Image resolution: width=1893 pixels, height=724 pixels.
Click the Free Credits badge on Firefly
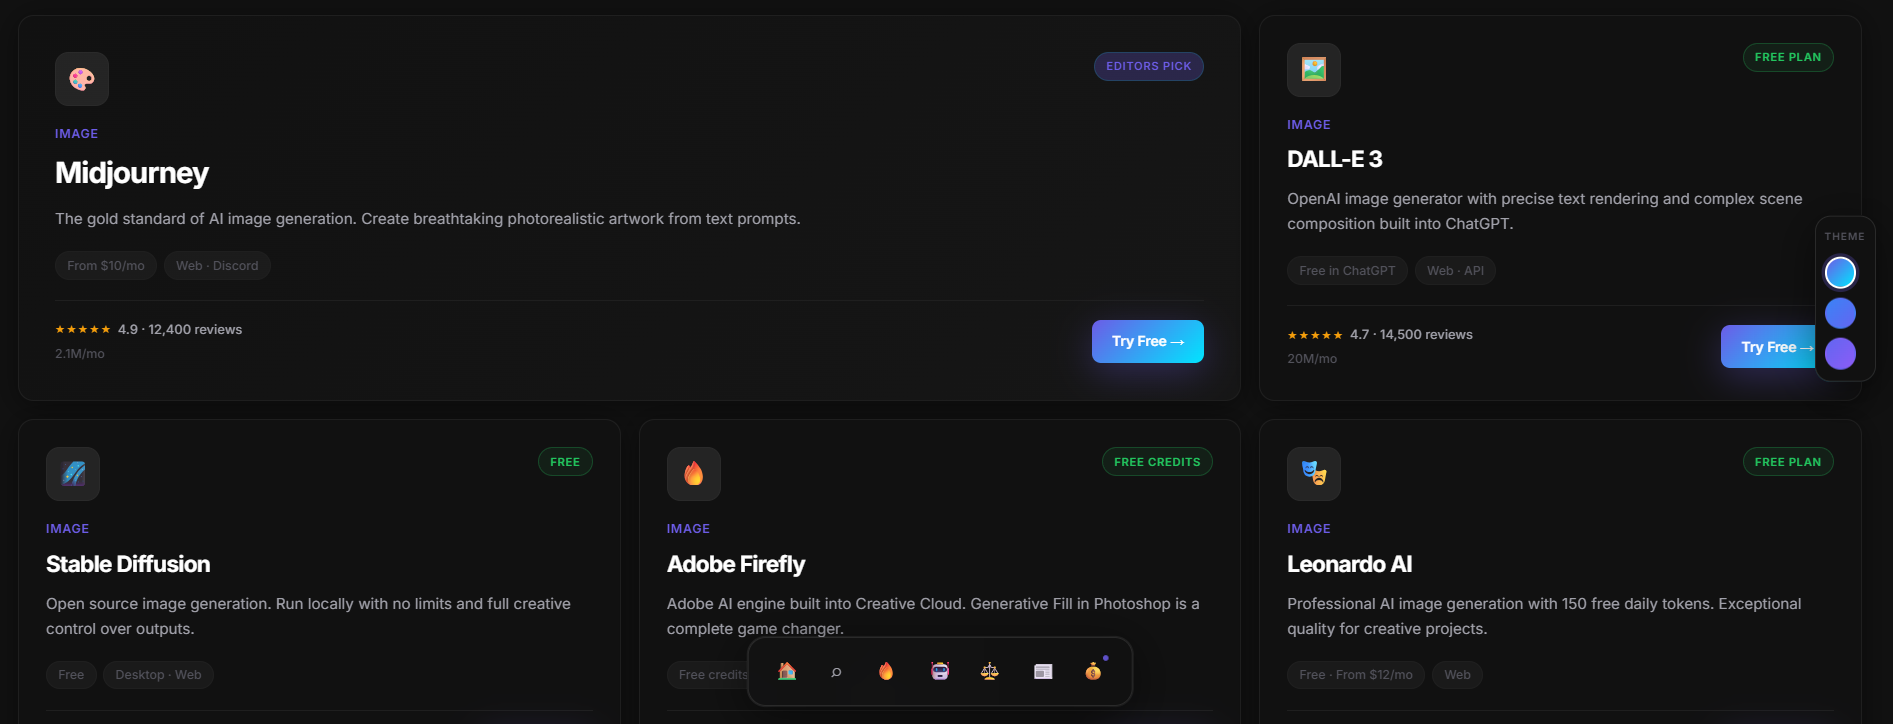[1157, 462]
